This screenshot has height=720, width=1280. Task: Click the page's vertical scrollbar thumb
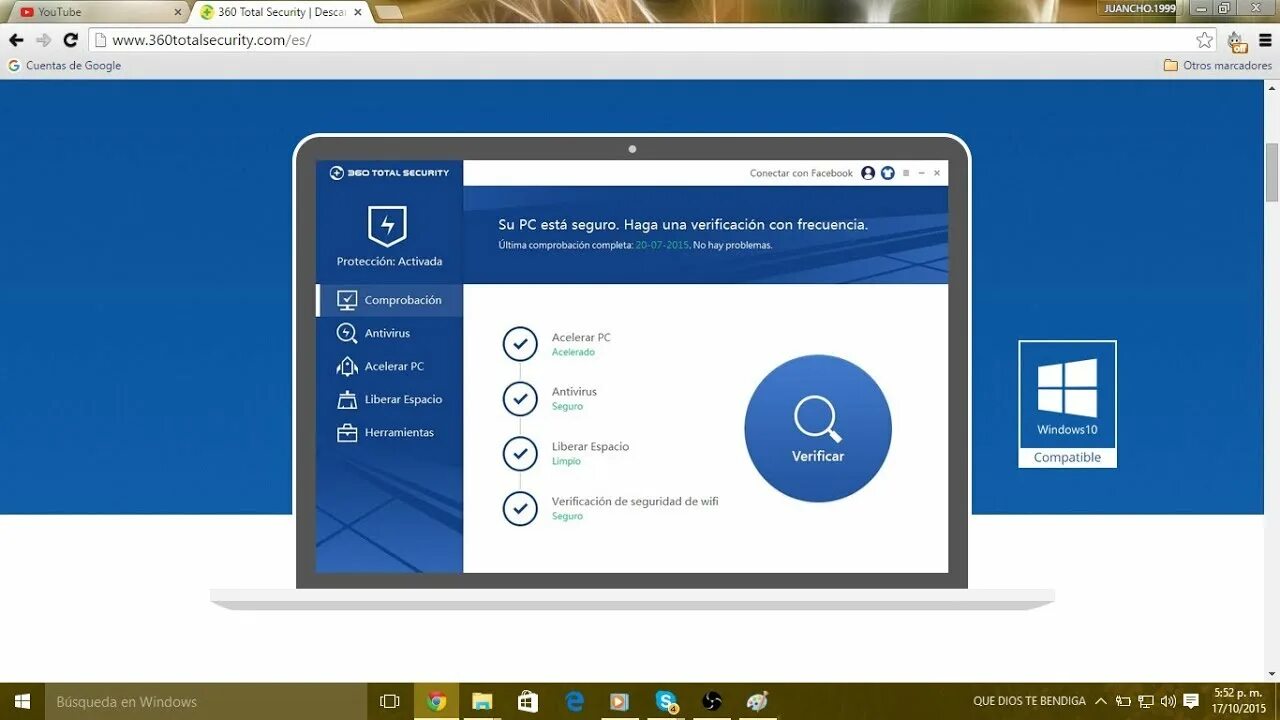pos(1272,171)
